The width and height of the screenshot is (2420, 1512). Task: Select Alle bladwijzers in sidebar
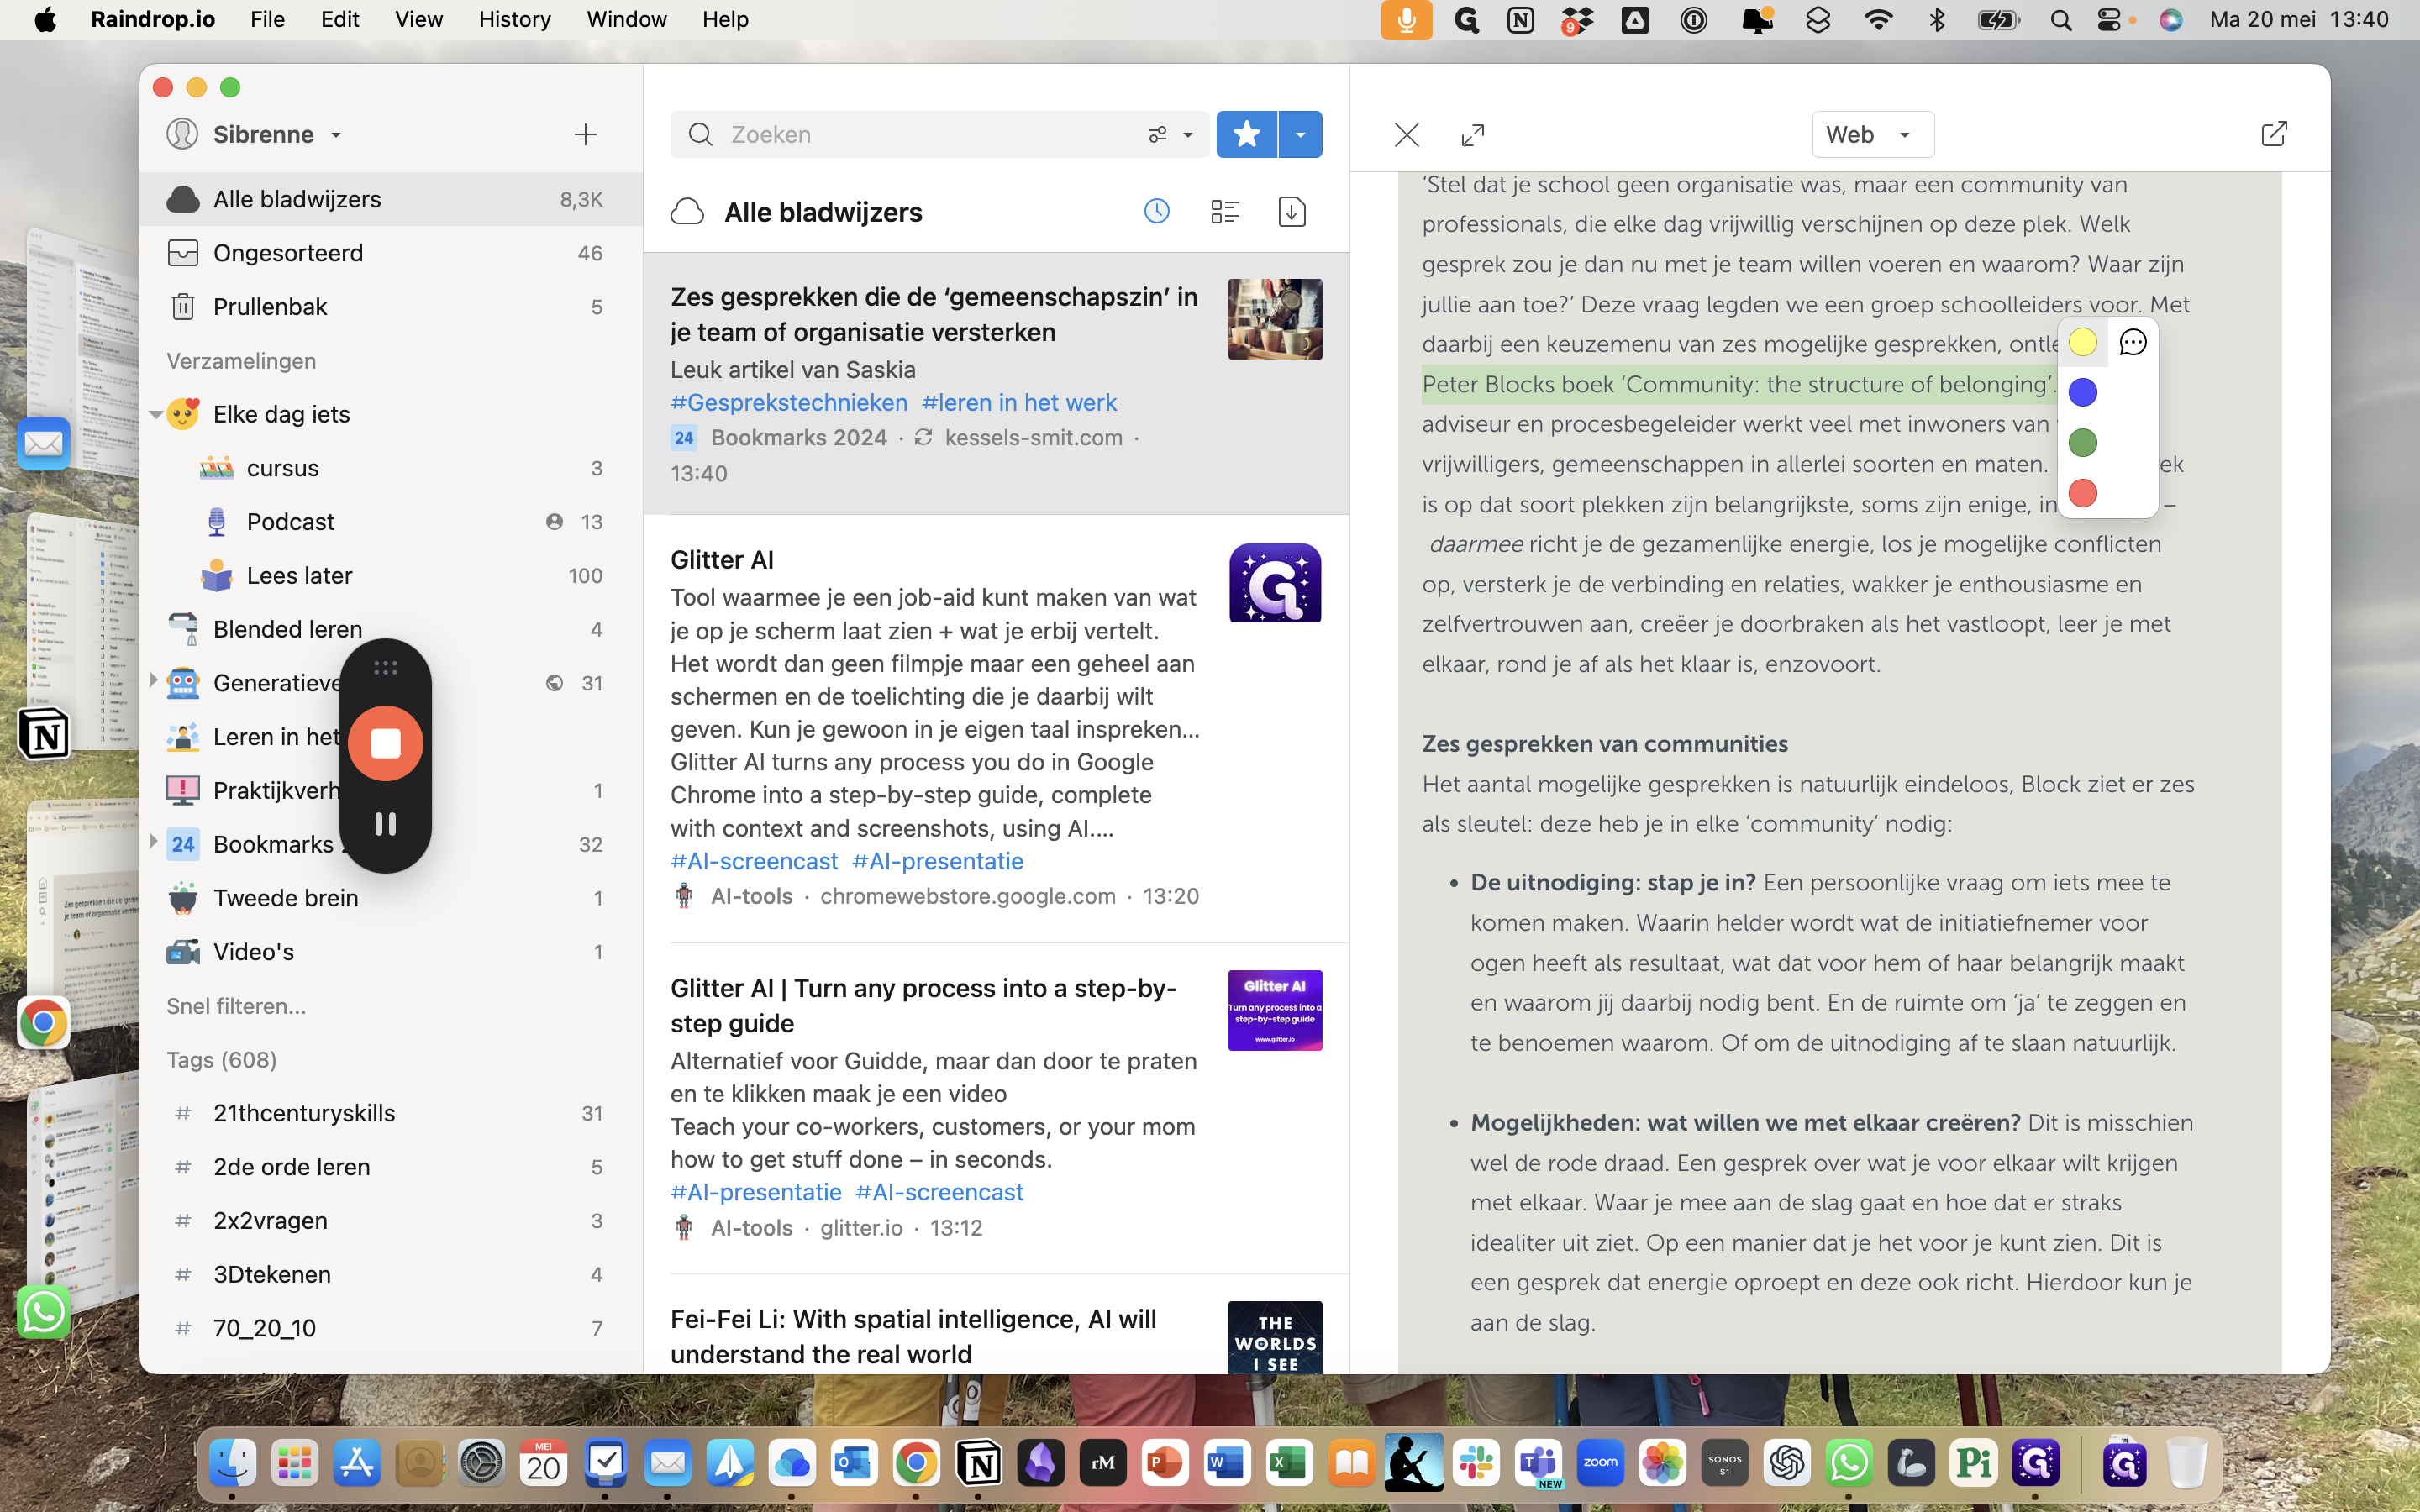[391, 199]
